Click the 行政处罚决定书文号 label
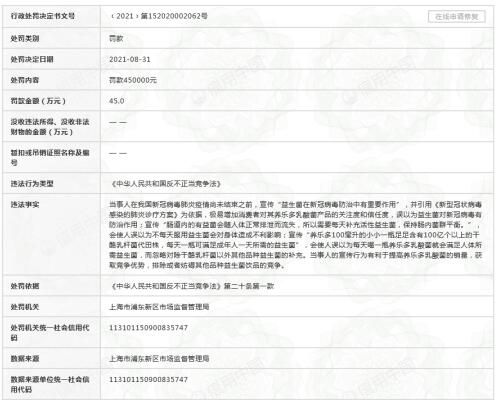Screen dimensions: 498x400 pos(43,16)
